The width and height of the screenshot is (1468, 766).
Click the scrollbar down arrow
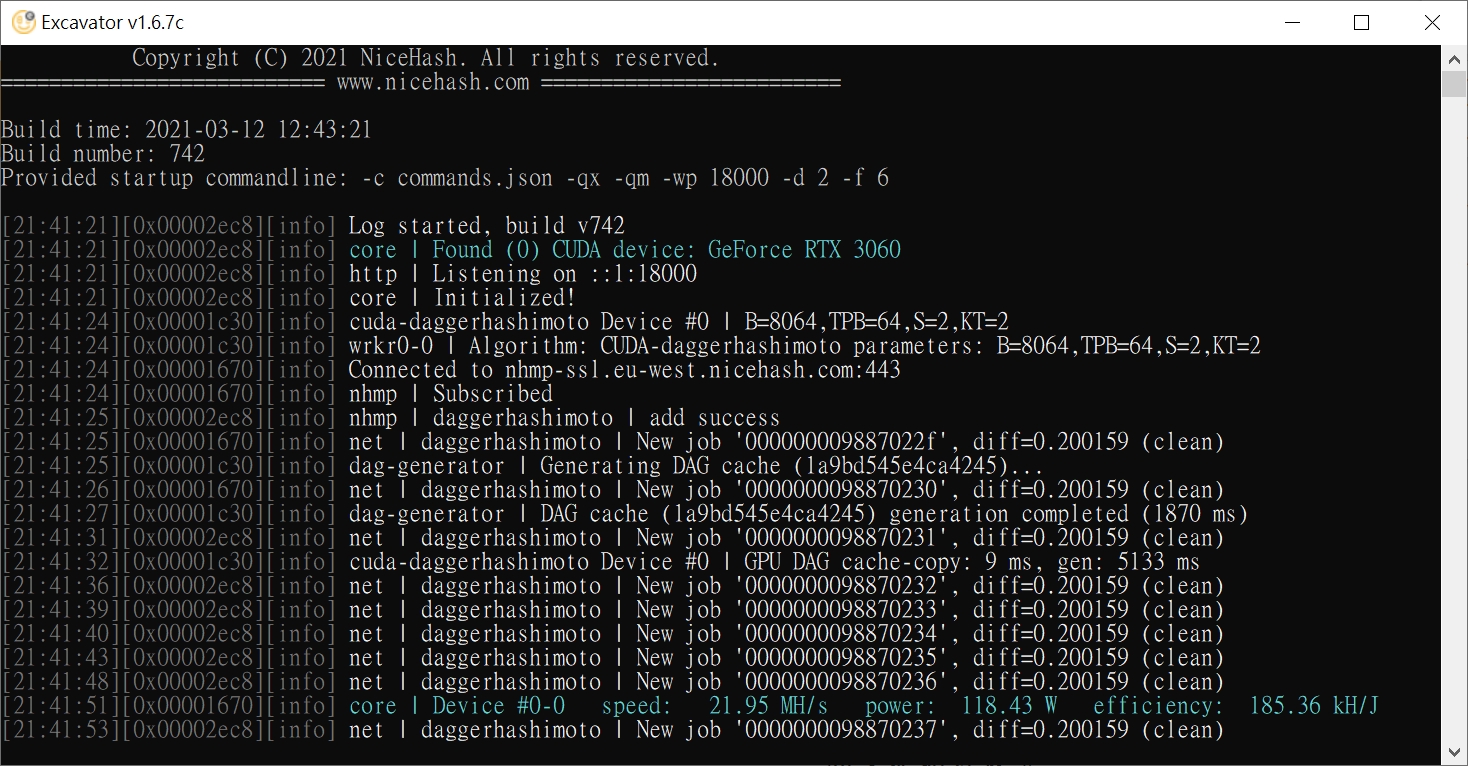(x=1454, y=752)
